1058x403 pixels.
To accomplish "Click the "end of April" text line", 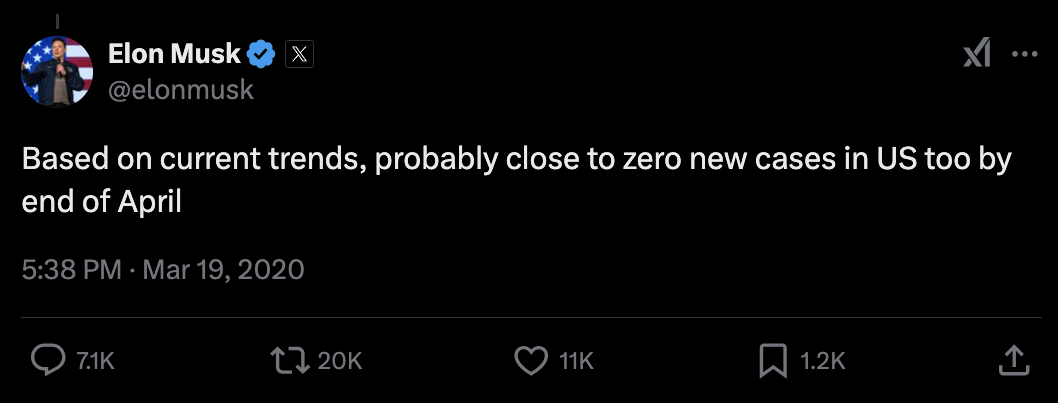I will coord(101,201).
